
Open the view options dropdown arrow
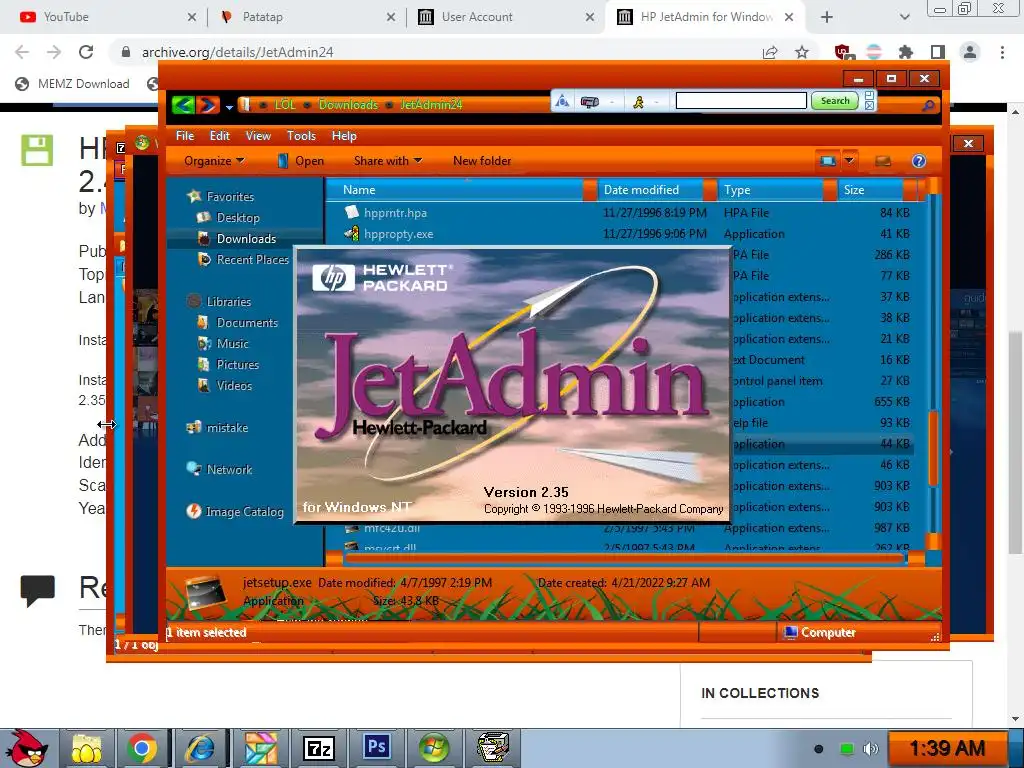tap(849, 161)
